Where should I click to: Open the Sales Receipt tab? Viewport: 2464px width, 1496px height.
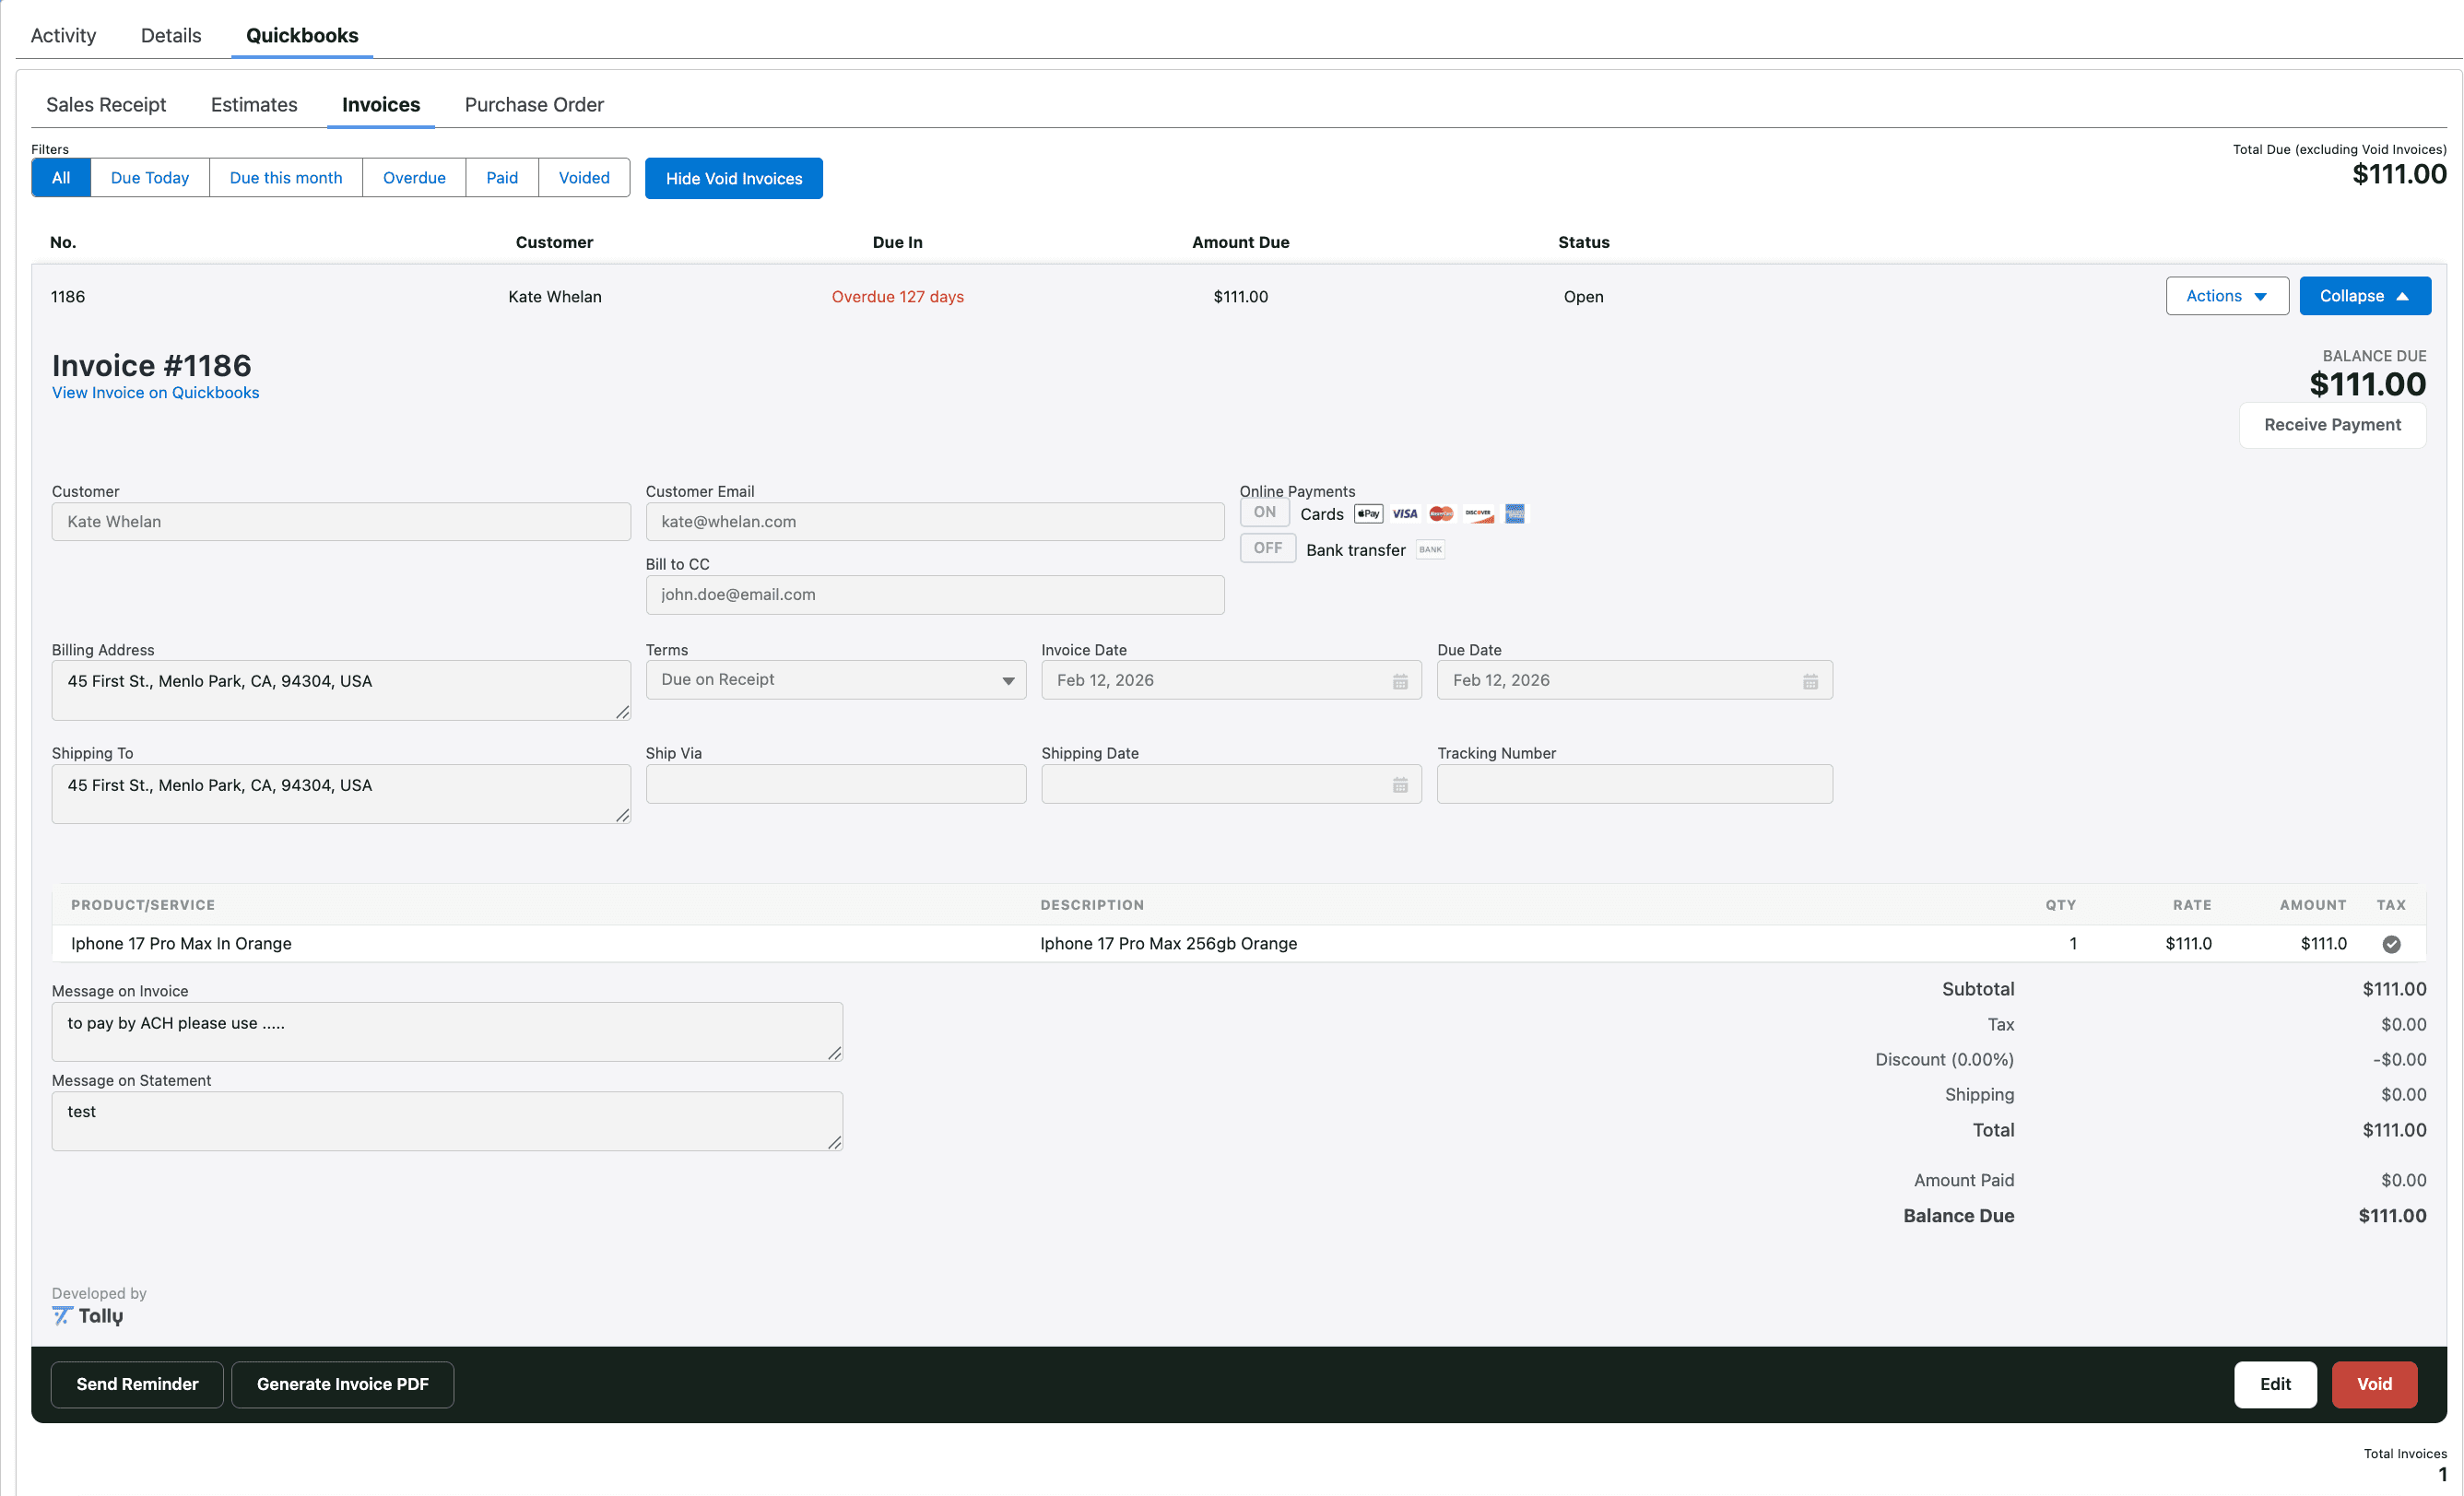106,105
